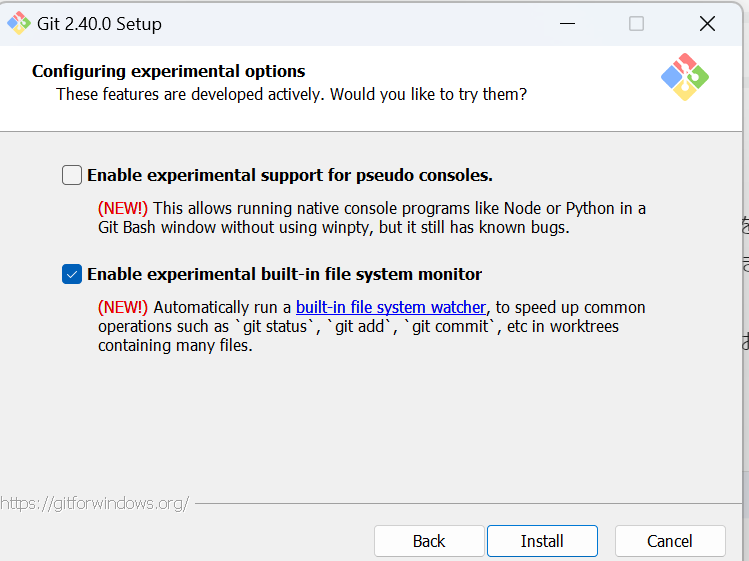Click the "Enable experimental built-in file system monitor" label

[285, 274]
